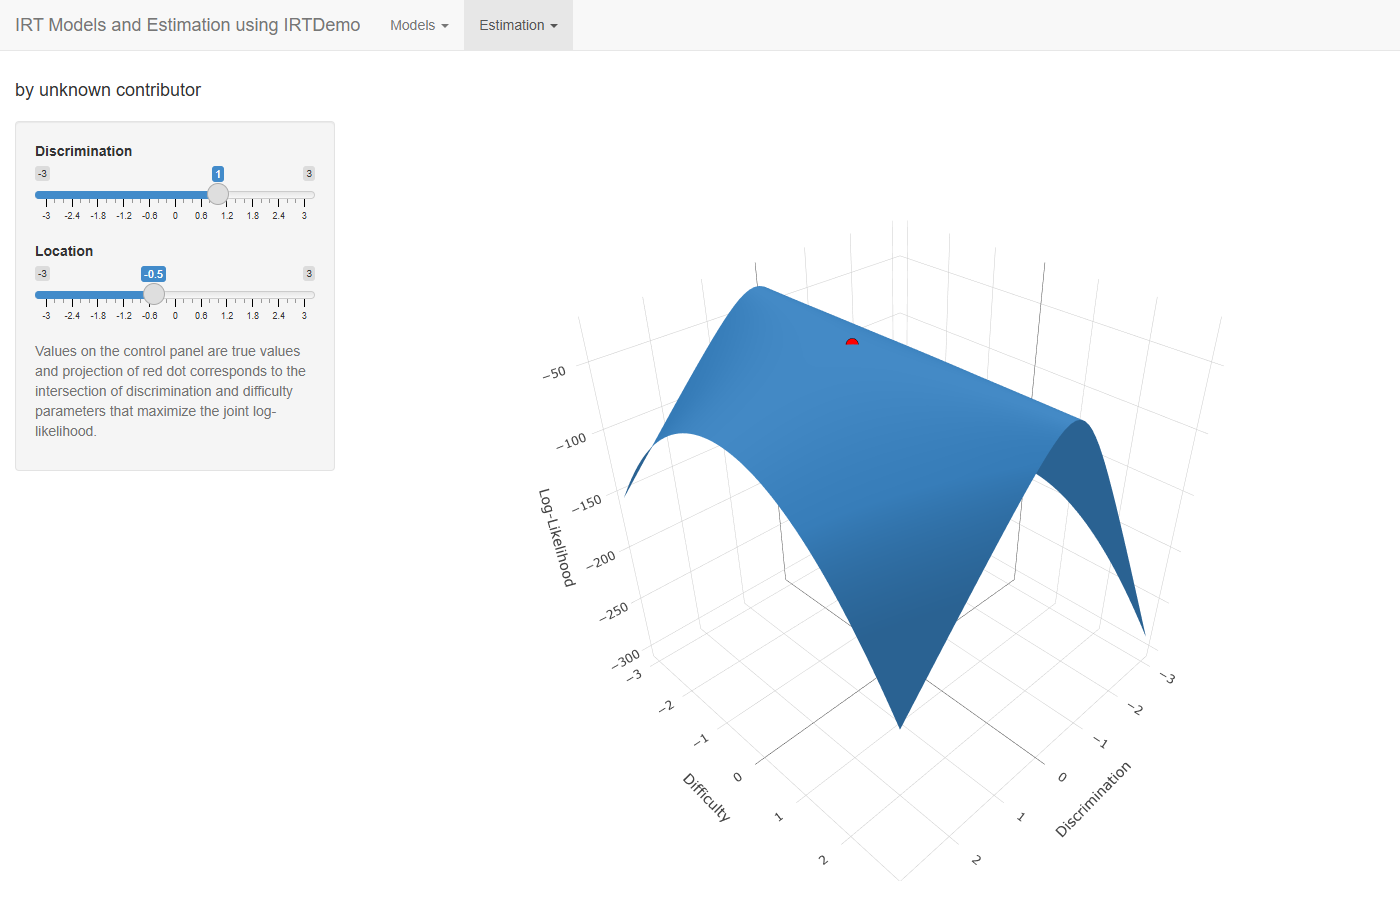Click the Discrimination slider maximum label 3
1400x921 pixels.
(x=309, y=174)
